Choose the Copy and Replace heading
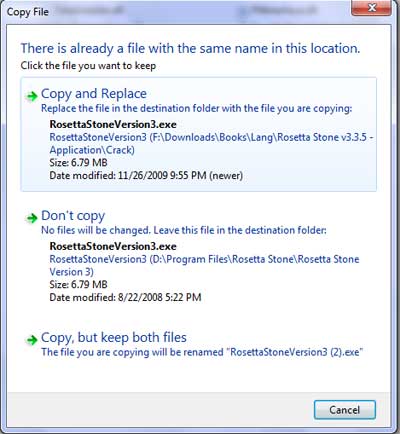Image resolution: width=400 pixels, height=434 pixels. (x=94, y=94)
